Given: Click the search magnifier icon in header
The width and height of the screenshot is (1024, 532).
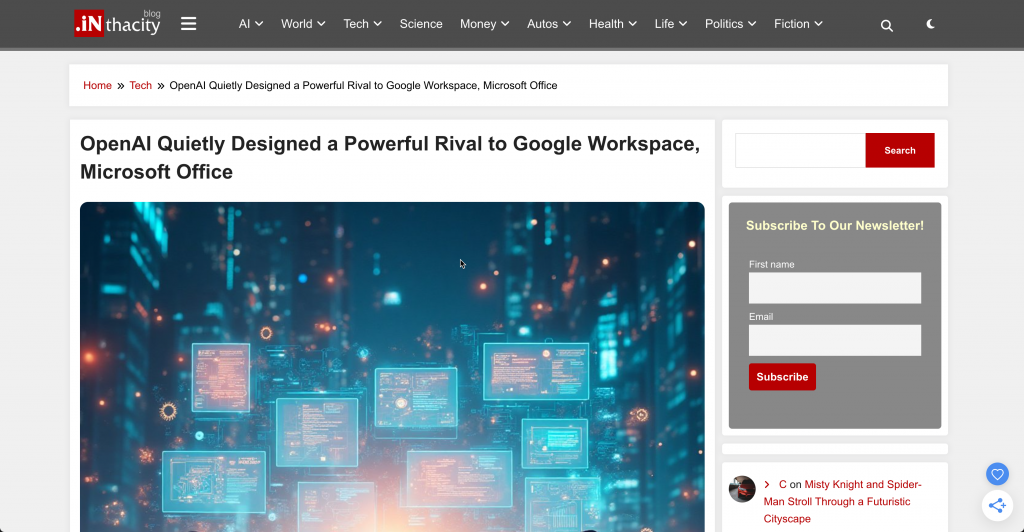Looking at the screenshot, I should click(886, 25).
